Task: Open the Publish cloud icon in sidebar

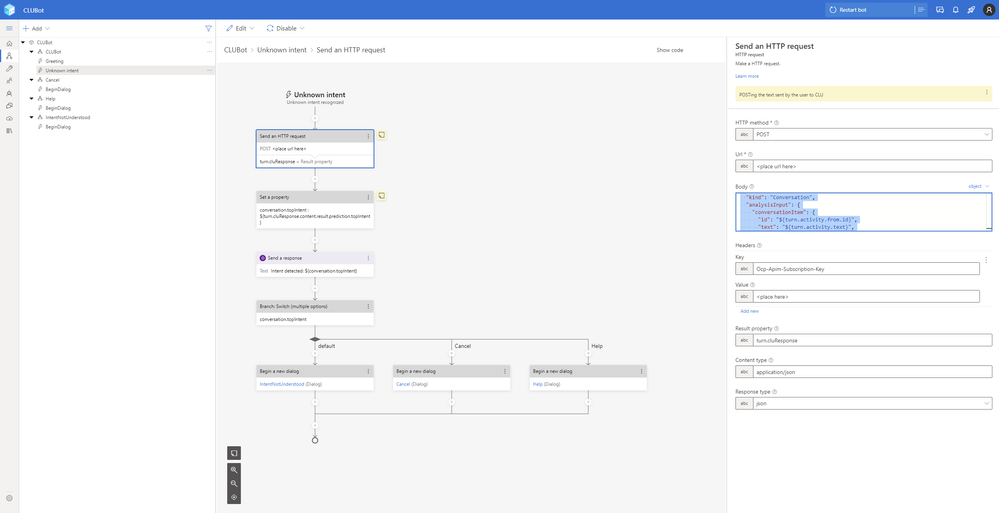Action: tap(9, 119)
